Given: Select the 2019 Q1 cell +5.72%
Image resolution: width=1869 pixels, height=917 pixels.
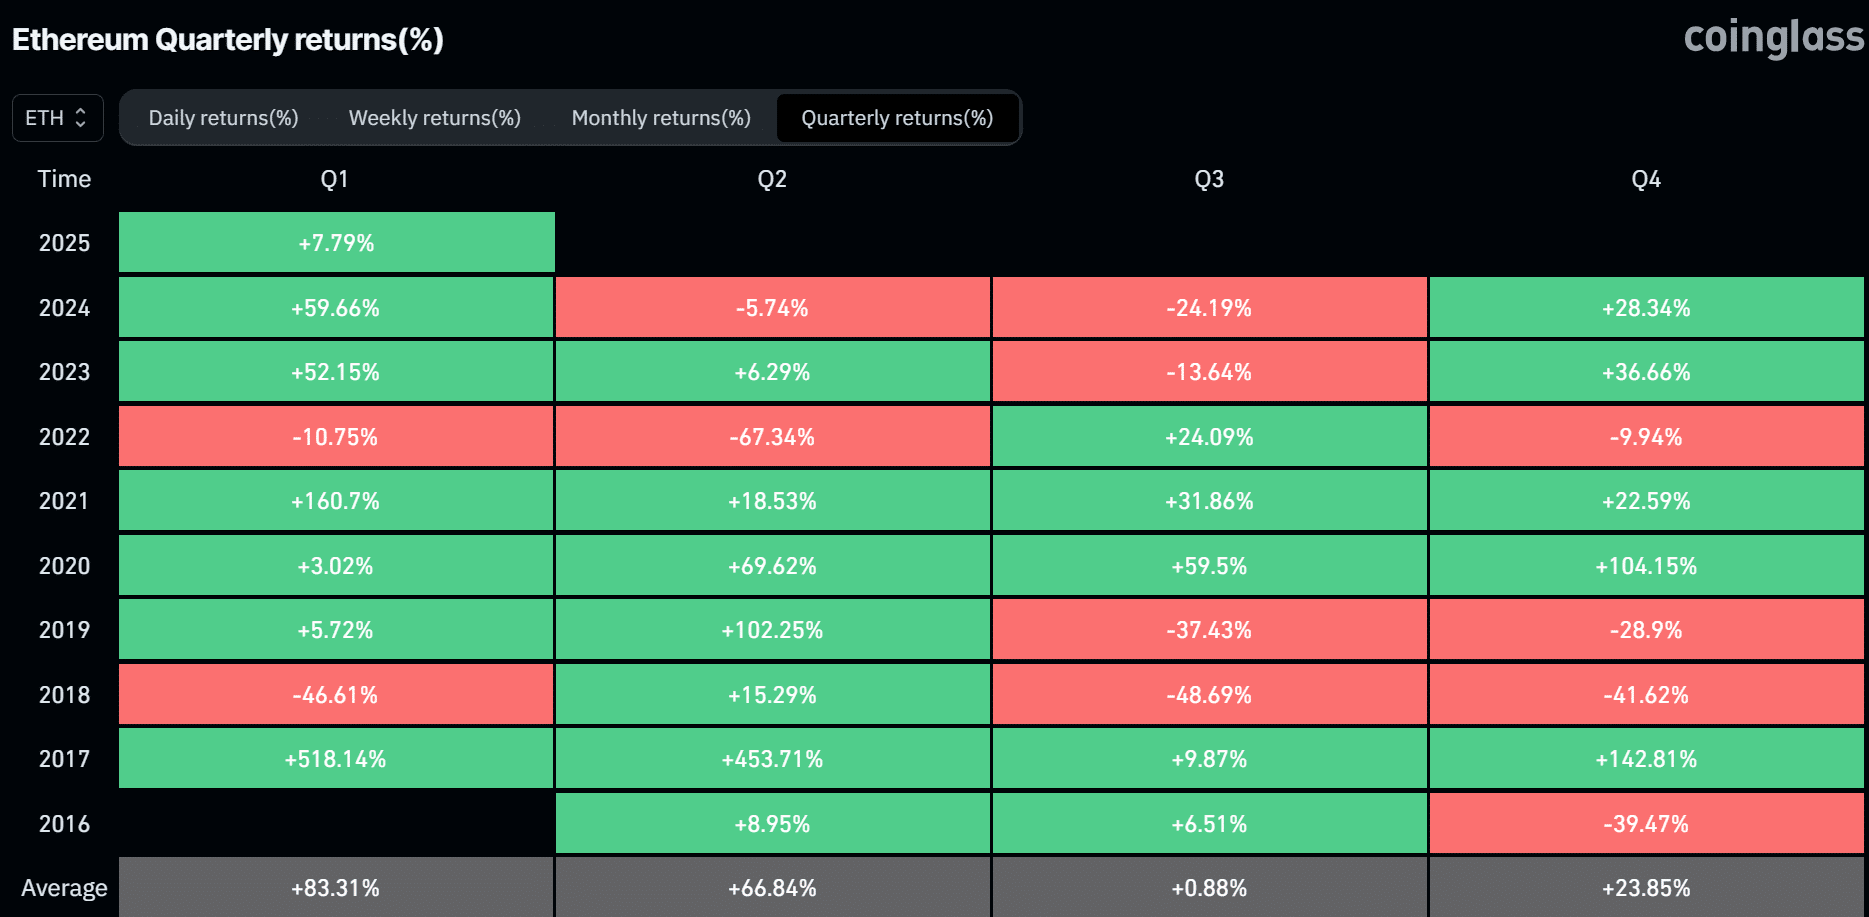Looking at the screenshot, I should 336,629.
